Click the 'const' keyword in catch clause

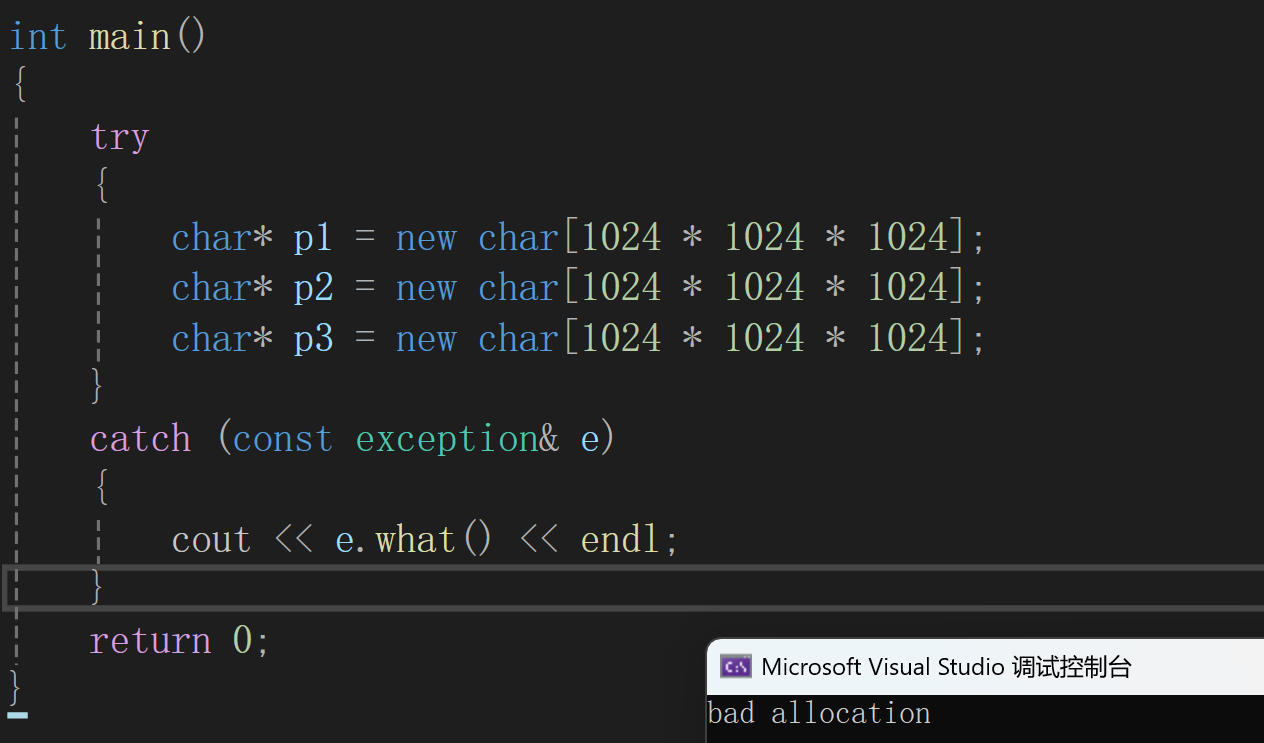click(x=283, y=439)
